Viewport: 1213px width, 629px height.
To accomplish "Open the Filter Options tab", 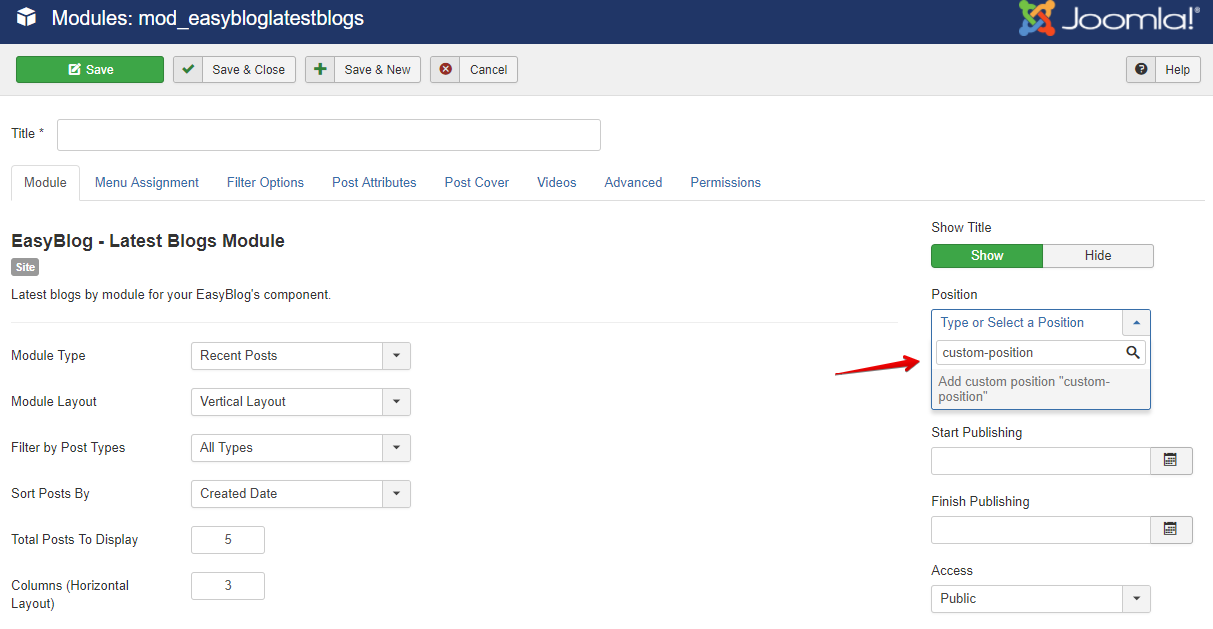I will 265,183.
